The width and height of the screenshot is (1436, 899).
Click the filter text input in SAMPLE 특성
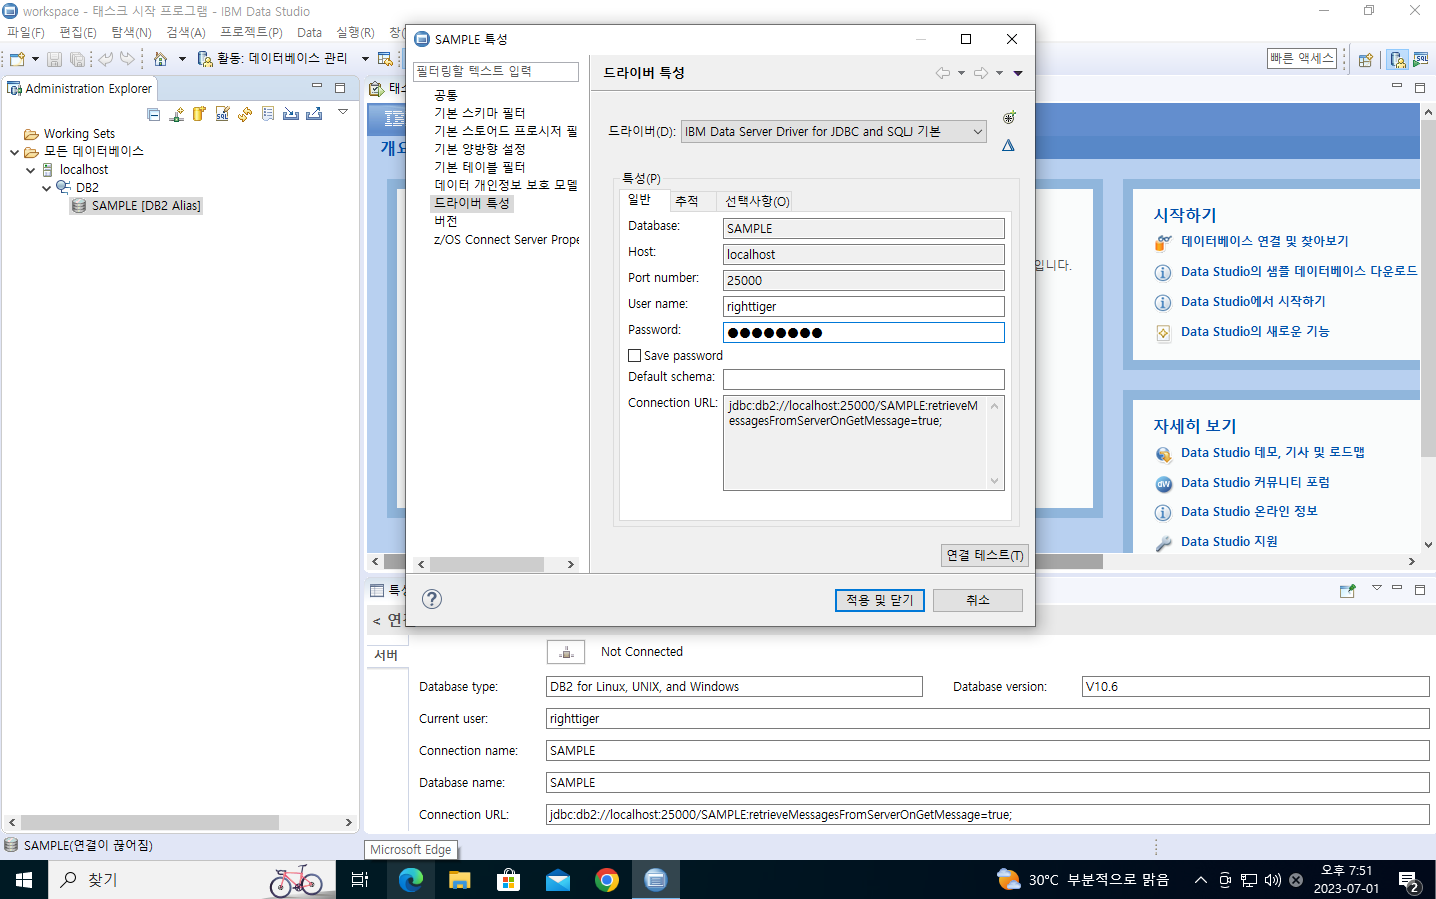(496, 72)
